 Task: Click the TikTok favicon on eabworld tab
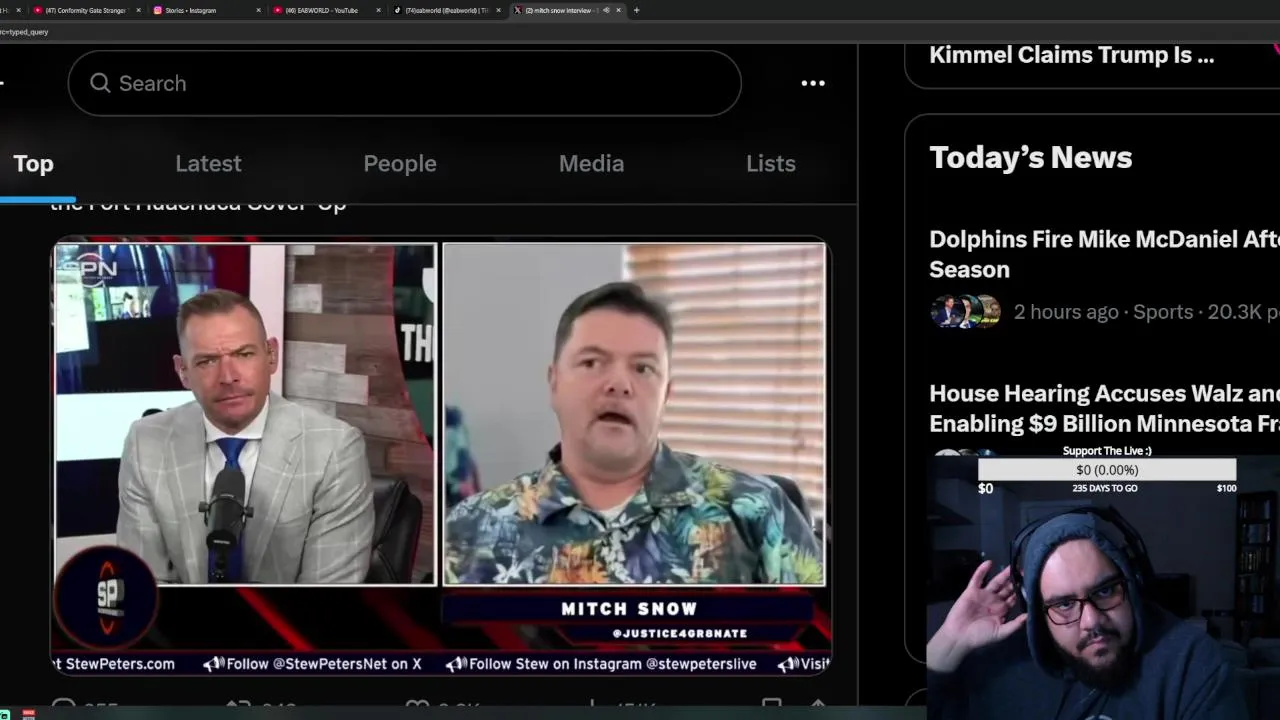(398, 10)
